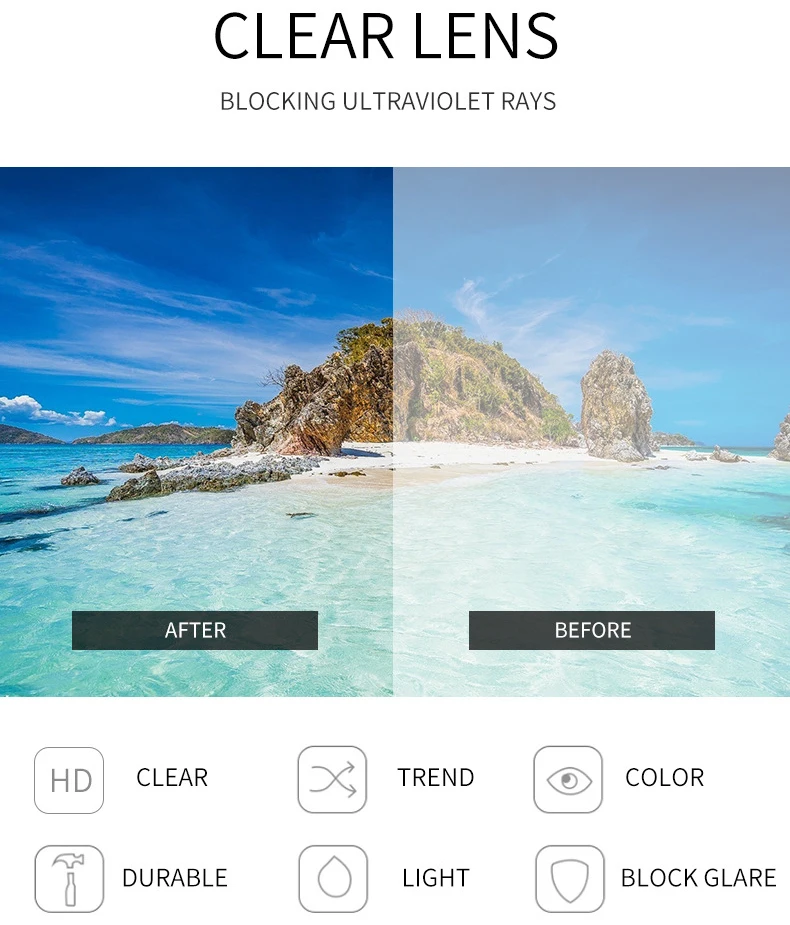
Task: Select the AFTER label banner
Action: [x=195, y=631]
